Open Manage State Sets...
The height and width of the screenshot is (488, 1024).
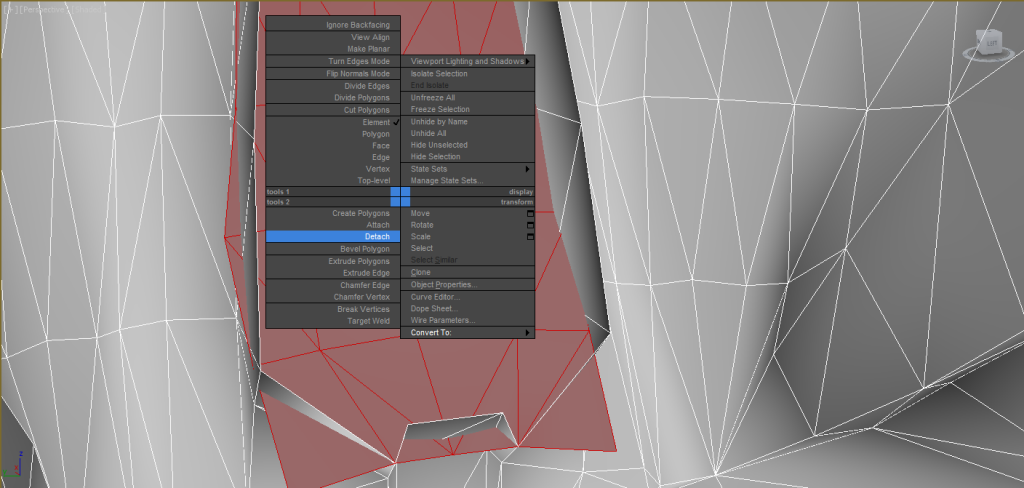coord(468,181)
